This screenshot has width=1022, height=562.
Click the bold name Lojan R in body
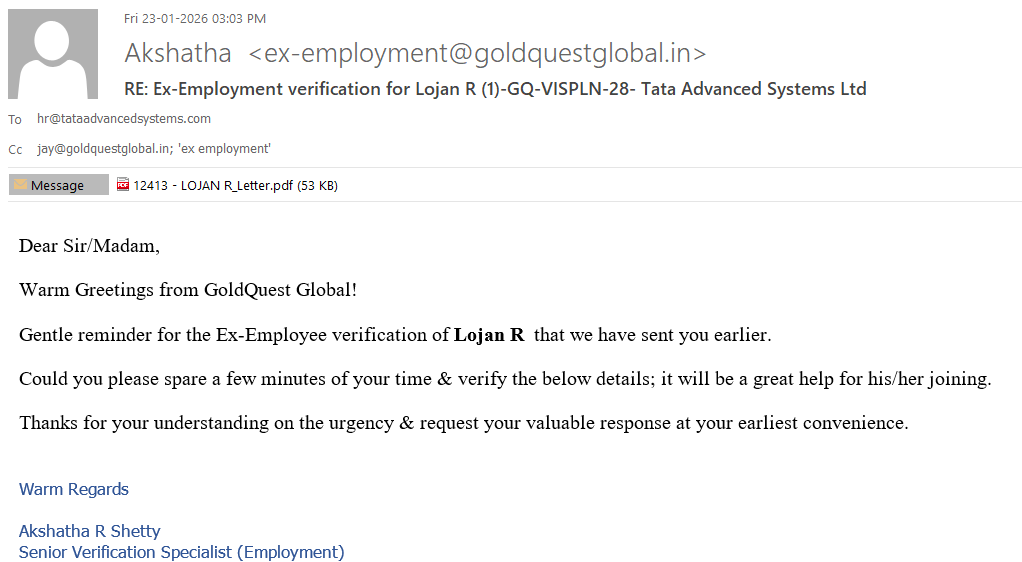489,335
